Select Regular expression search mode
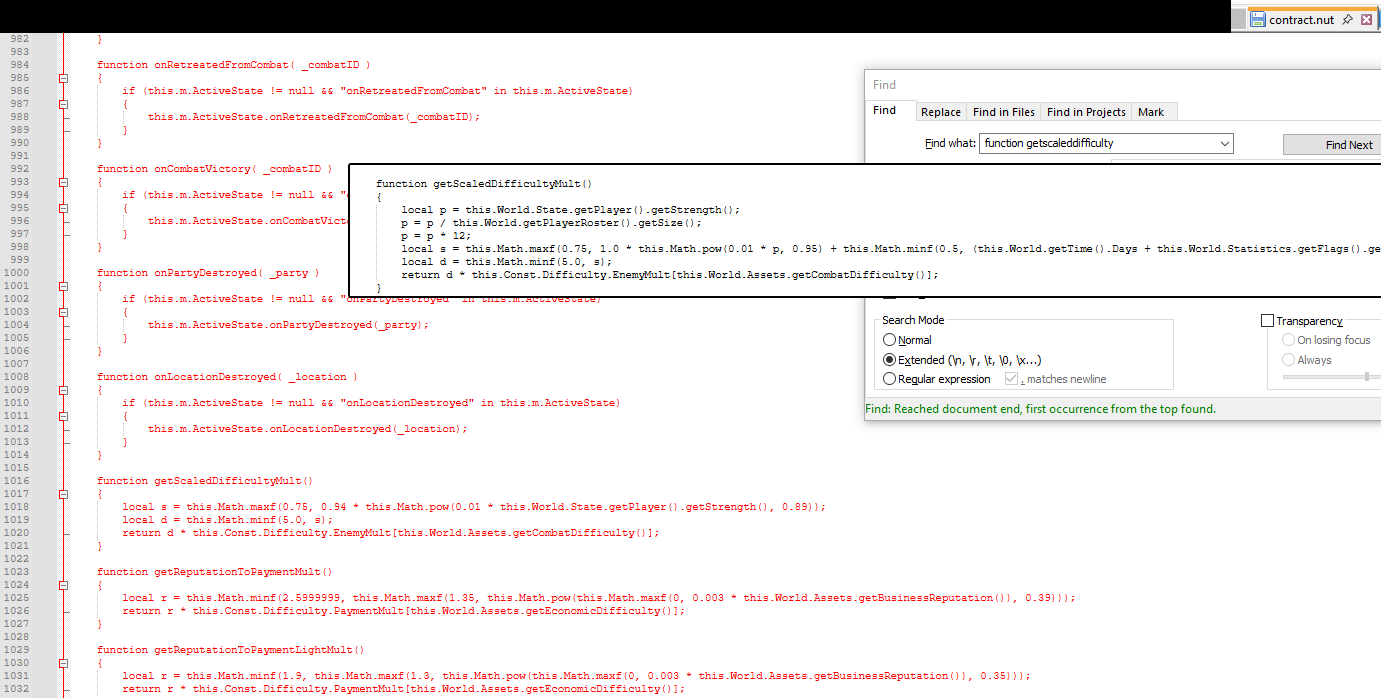Viewport: 1381px width, 698px height. coord(937,379)
